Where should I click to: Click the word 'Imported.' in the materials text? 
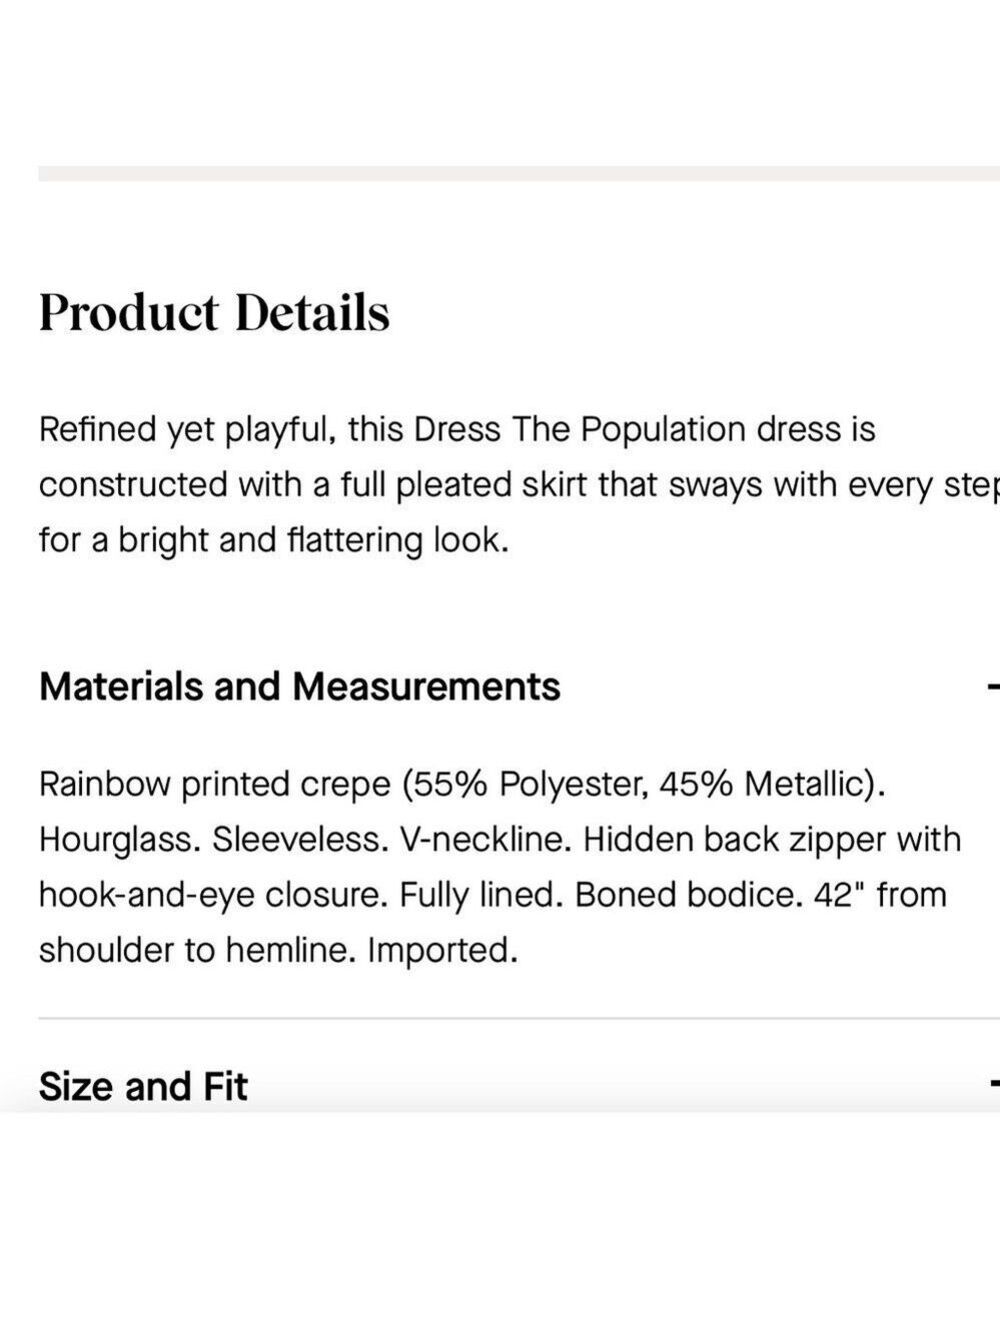[x=442, y=949]
